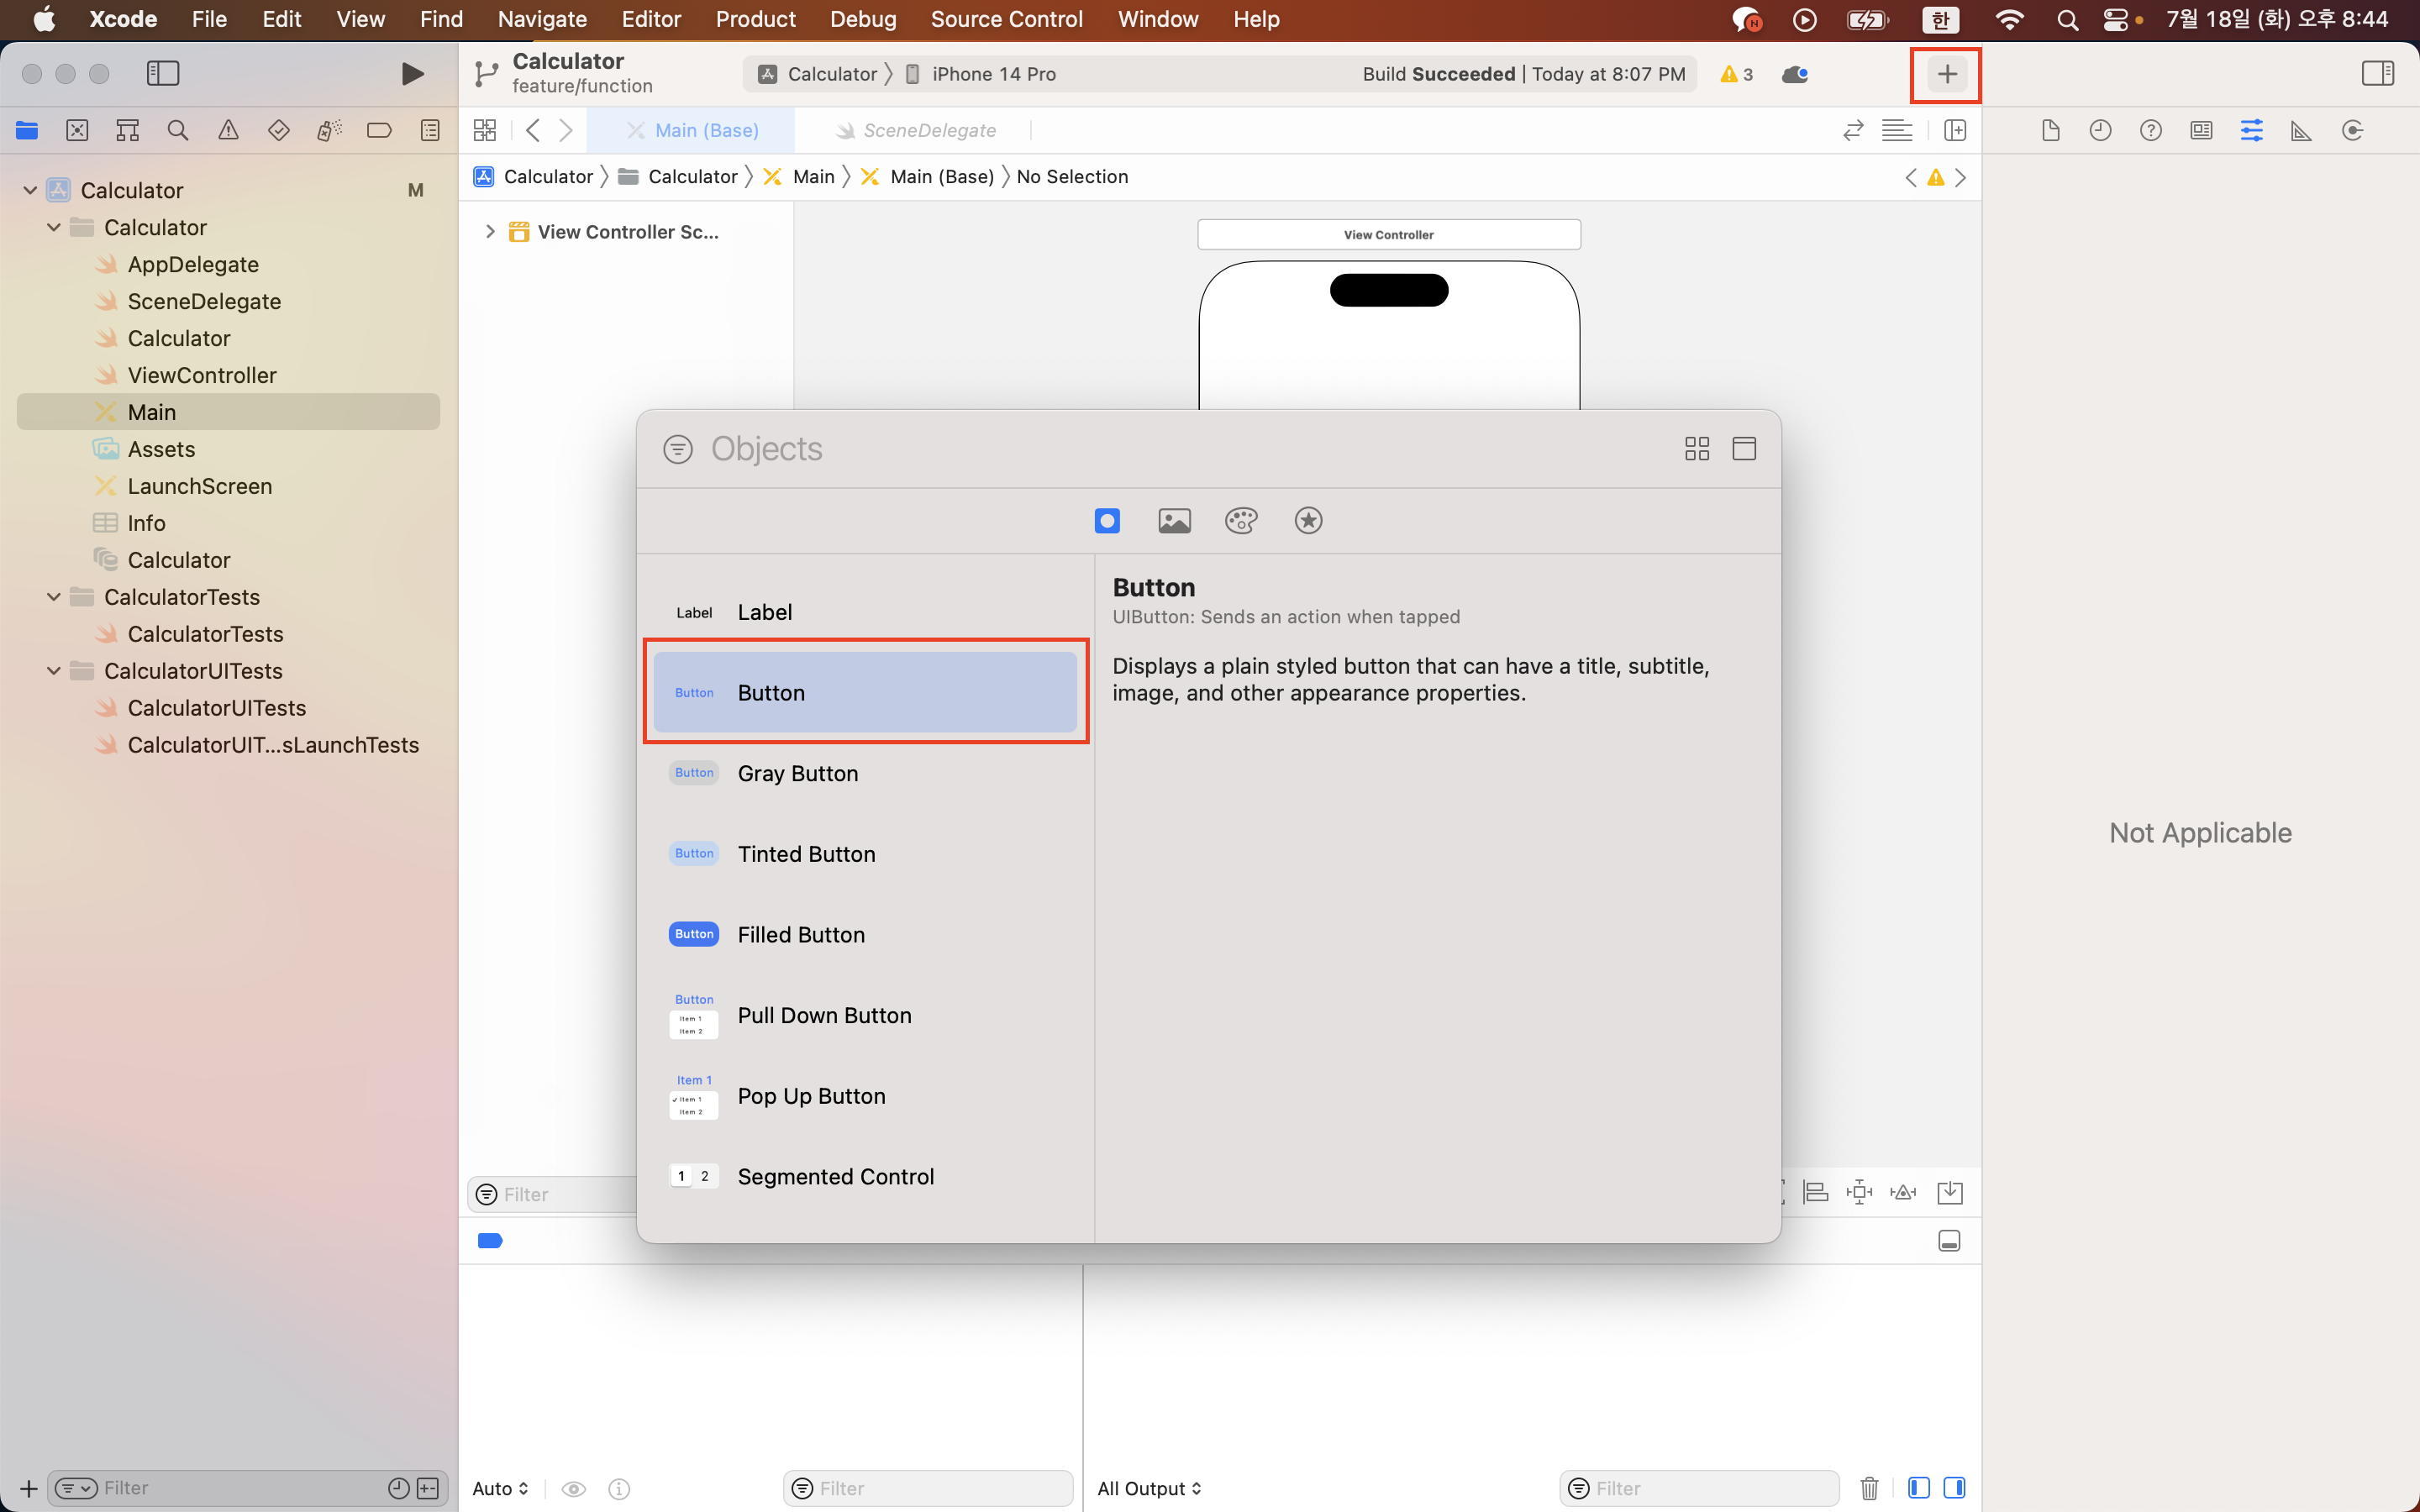Show the History inspector clock icon
The image size is (2420, 1512).
tap(2100, 130)
